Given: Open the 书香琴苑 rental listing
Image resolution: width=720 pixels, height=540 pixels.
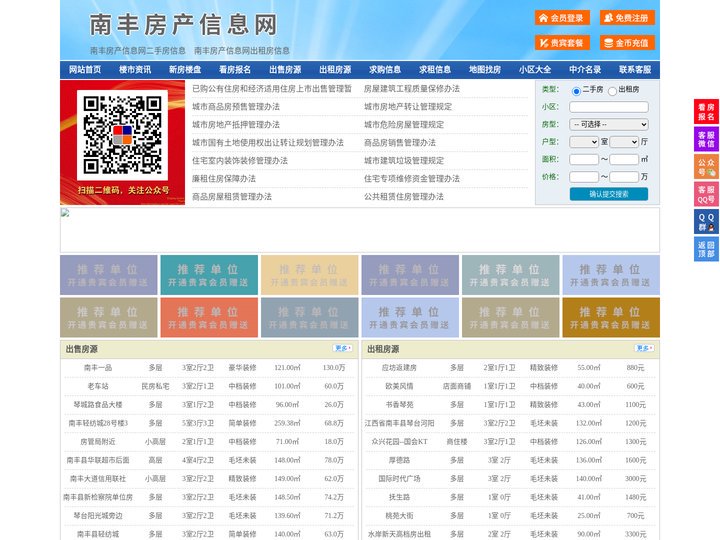Looking at the screenshot, I should click(399, 405).
